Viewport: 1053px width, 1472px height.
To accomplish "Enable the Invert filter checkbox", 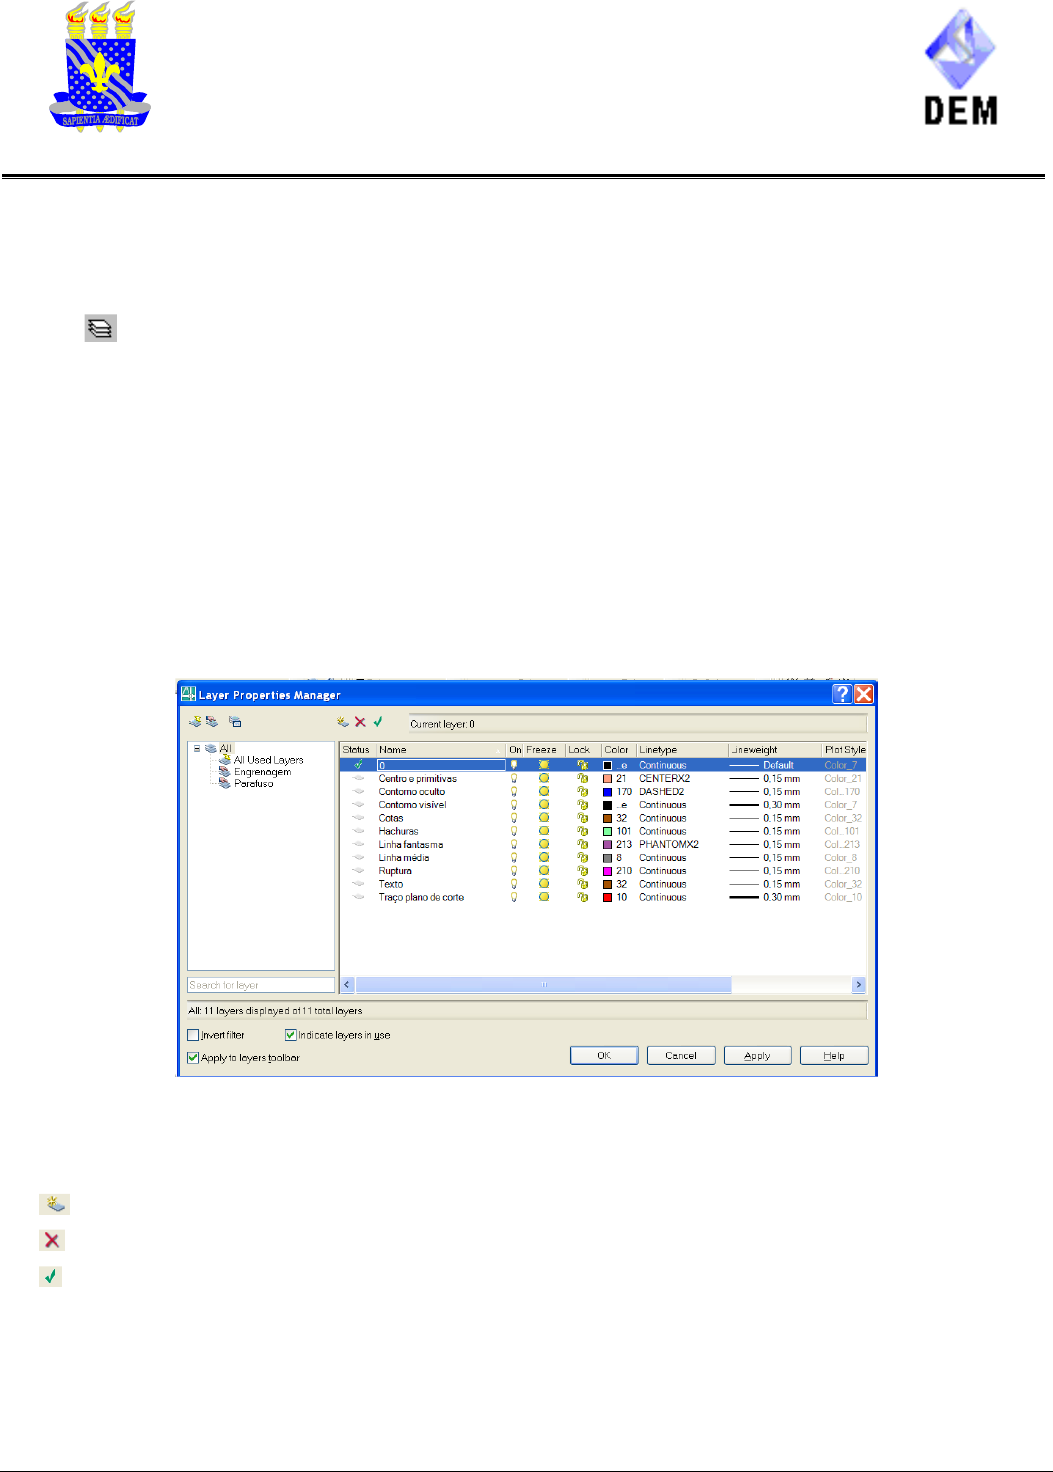I will pyautogui.click(x=194, y=1035).
